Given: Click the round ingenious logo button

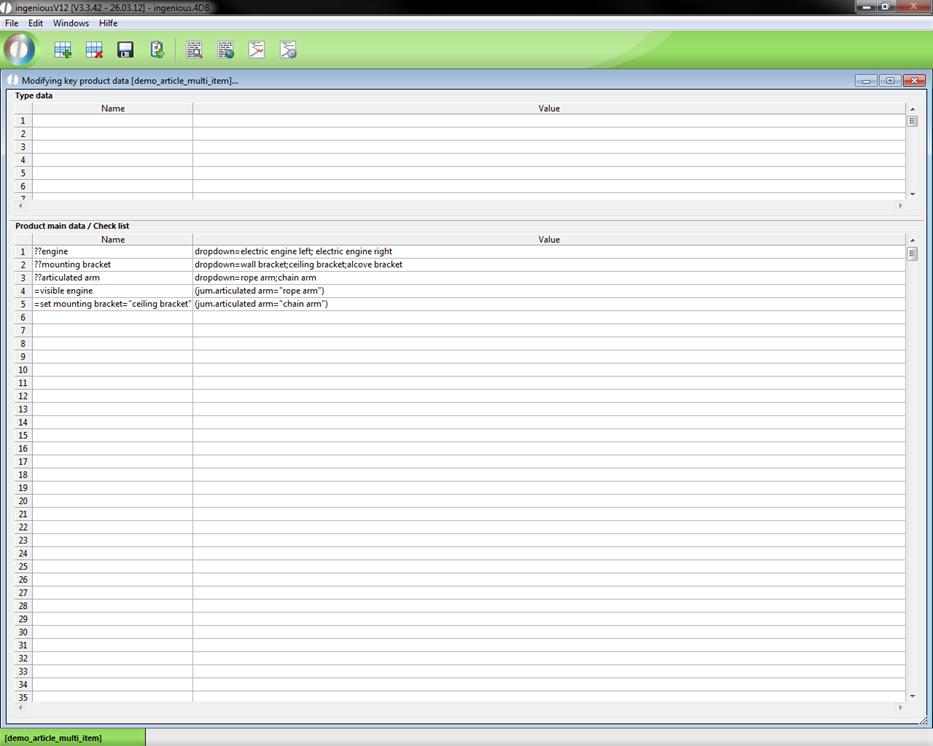Looking at the screenshot, I should pos(19,49).
